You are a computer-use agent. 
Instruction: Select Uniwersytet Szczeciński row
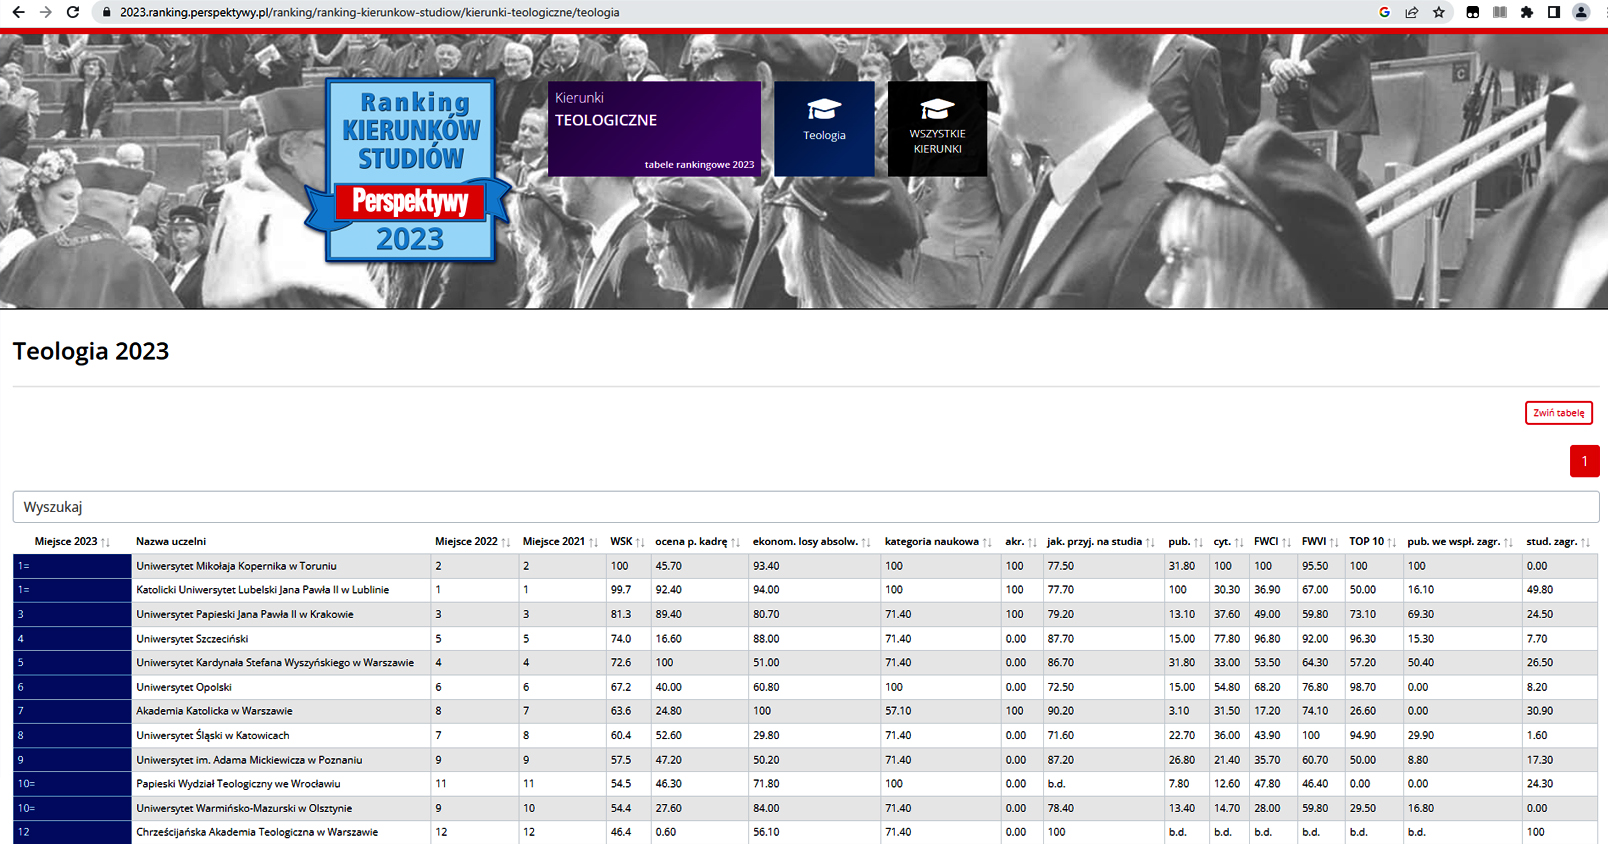pyautogui.click(x=806, y=638)
